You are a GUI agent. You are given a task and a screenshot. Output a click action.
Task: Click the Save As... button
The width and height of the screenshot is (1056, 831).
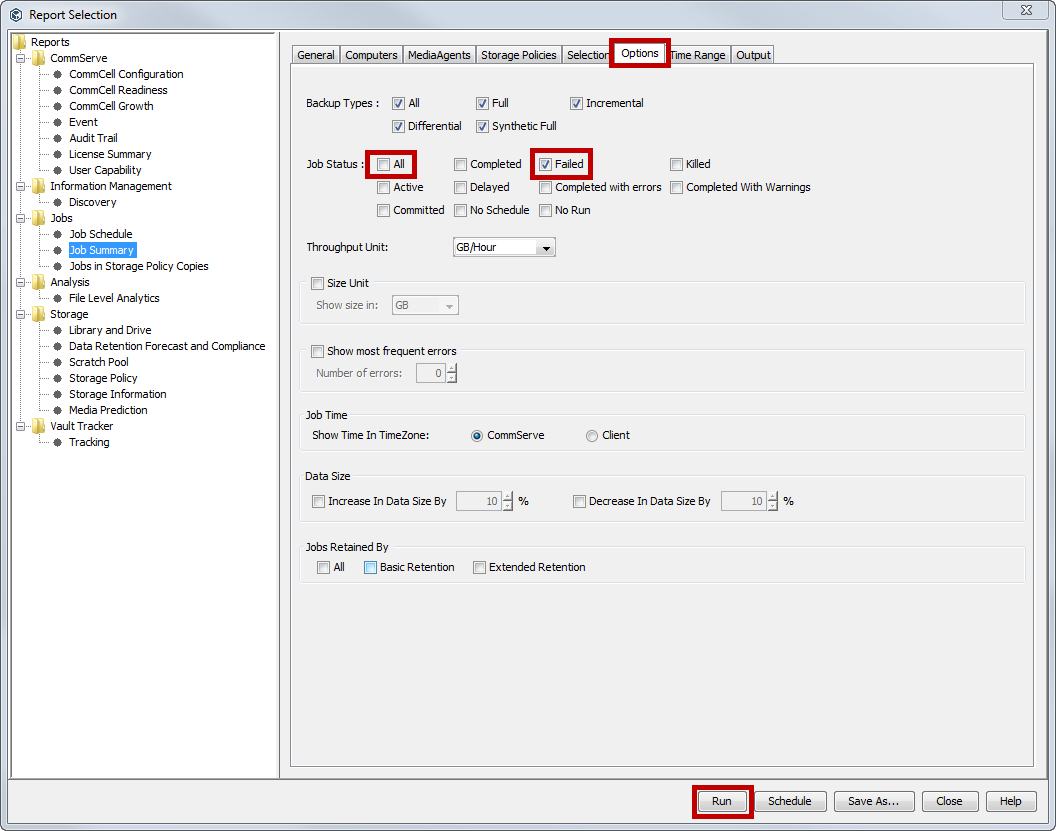(x=873, y=801)
